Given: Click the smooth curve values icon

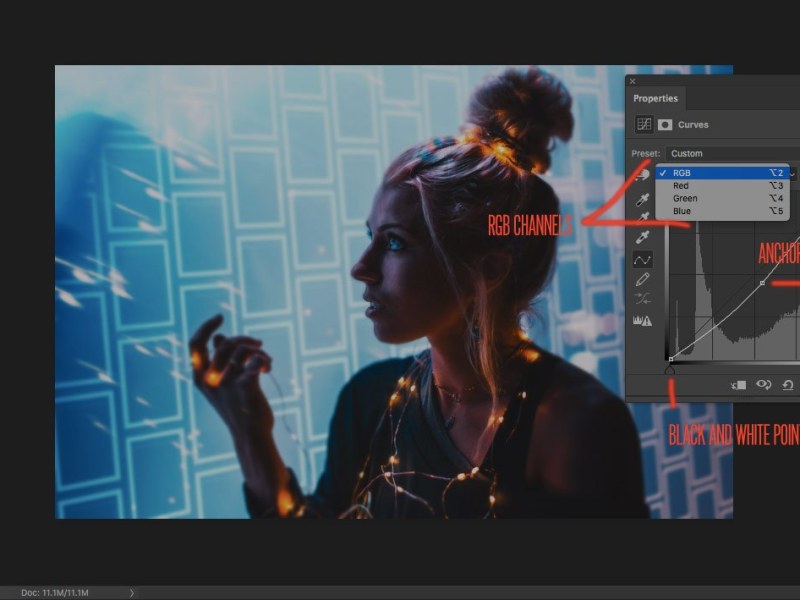Looking at the screenshot, I should 643,298.
